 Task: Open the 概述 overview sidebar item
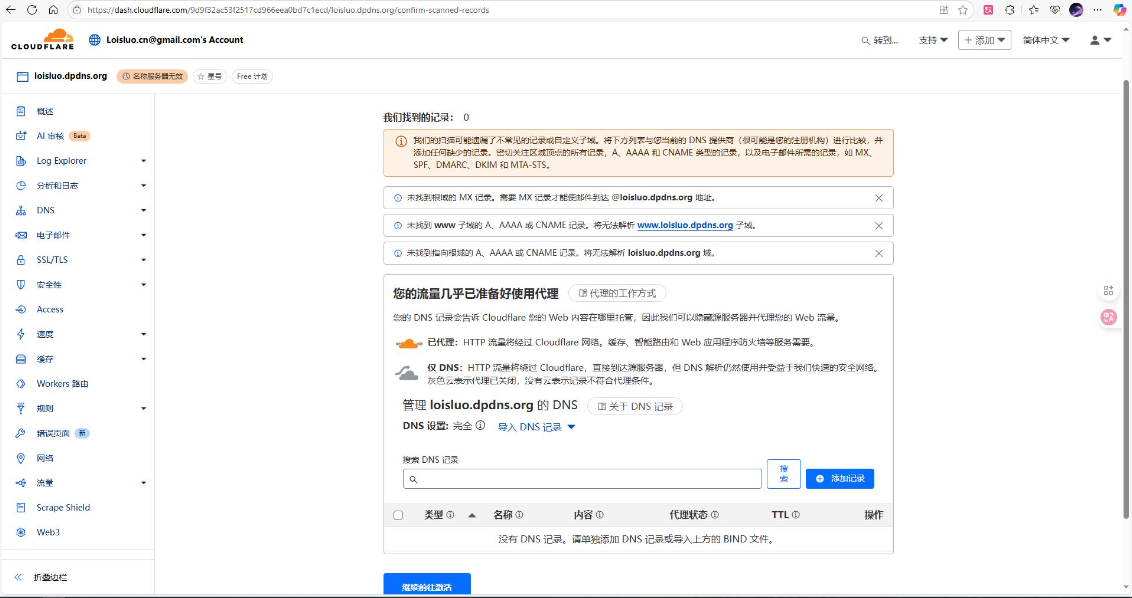point(45,111)
